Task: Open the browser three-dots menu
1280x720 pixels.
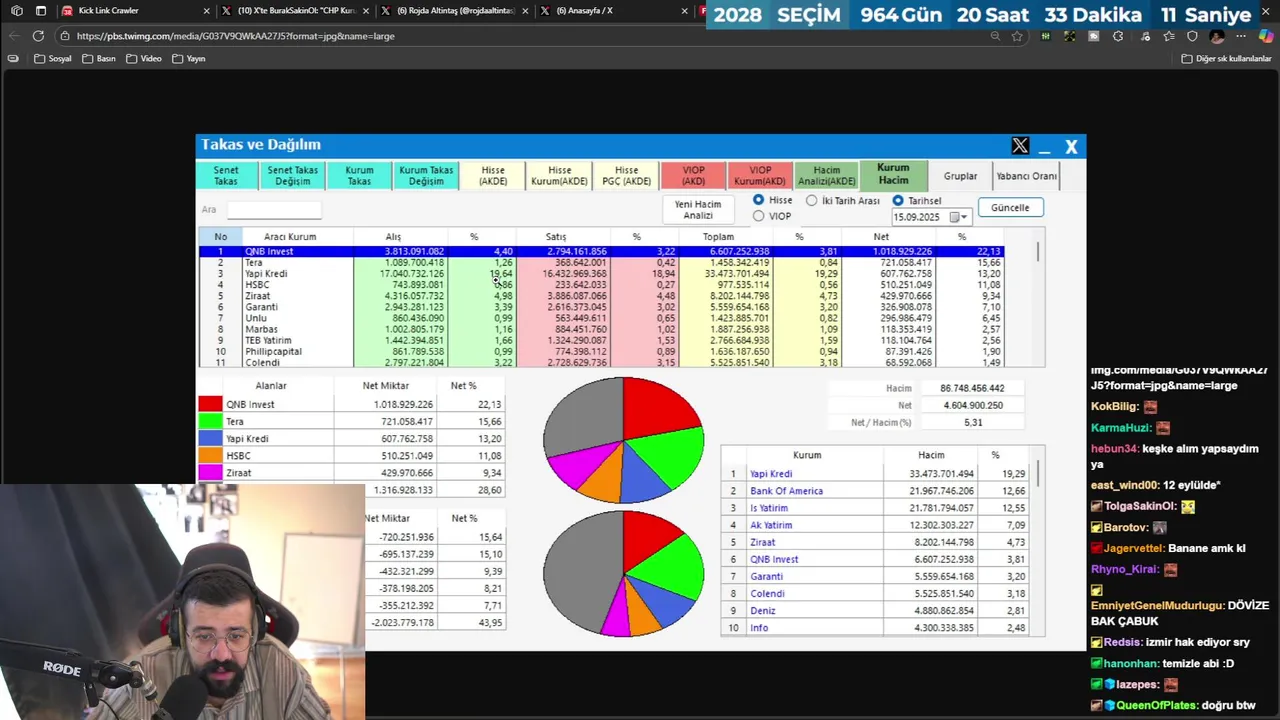Action: click(1241, 36)
